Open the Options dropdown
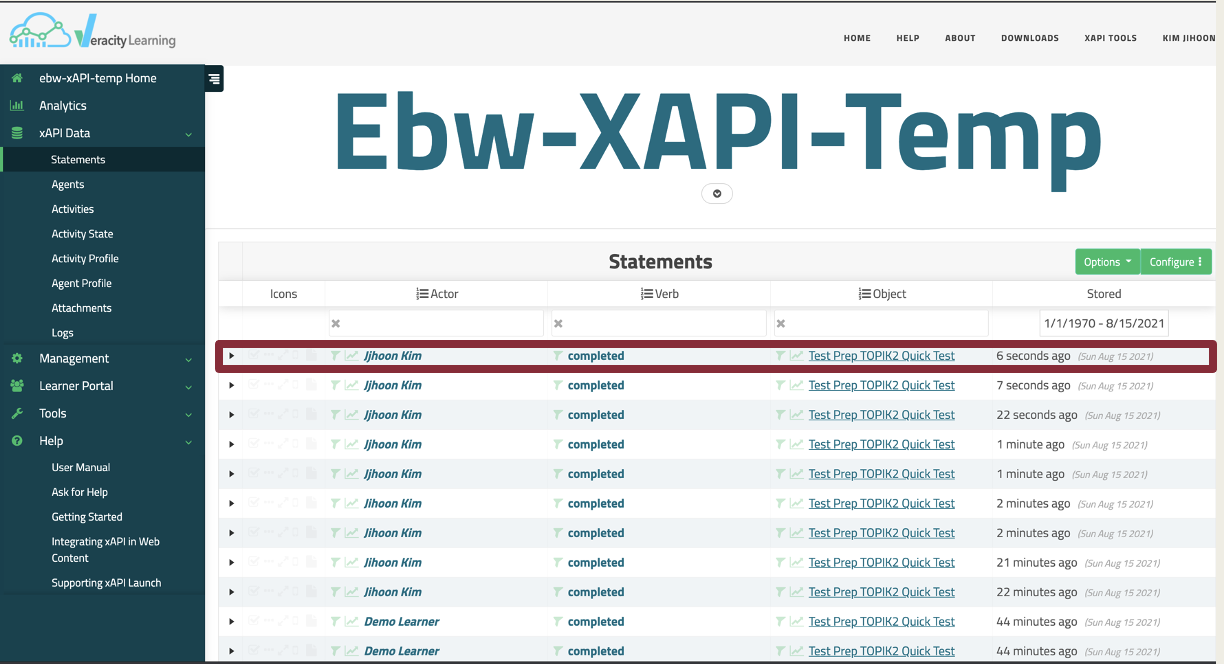Screen dimensions: 1224x664 (1107, 262)
